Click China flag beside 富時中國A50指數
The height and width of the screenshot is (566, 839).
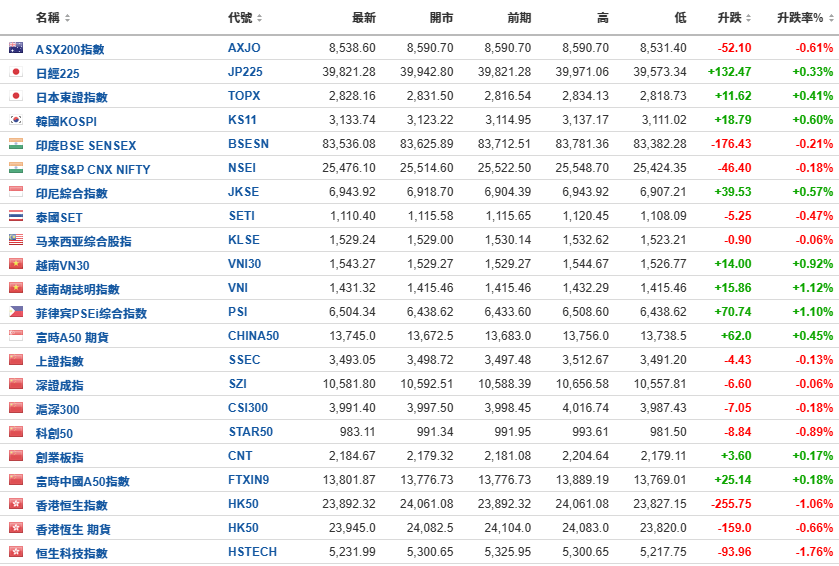pyautogui.click(x=16, y=480)
